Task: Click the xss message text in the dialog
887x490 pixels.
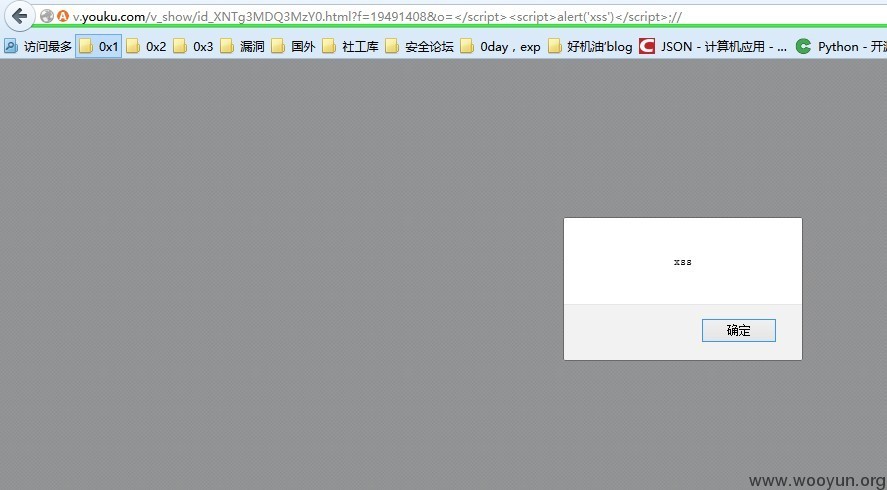Action: click(x=683, y=262)
